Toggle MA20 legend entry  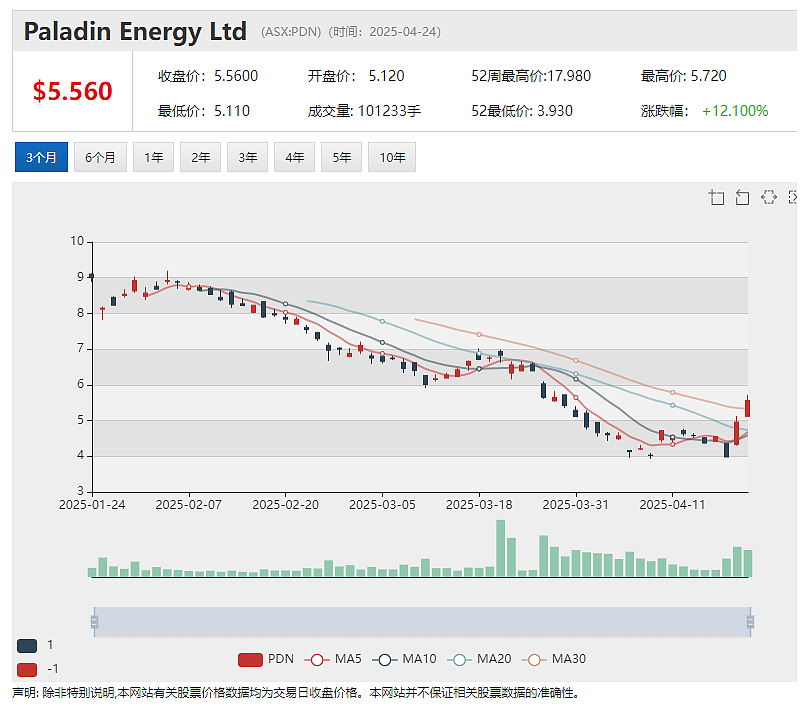click(479, 659)
